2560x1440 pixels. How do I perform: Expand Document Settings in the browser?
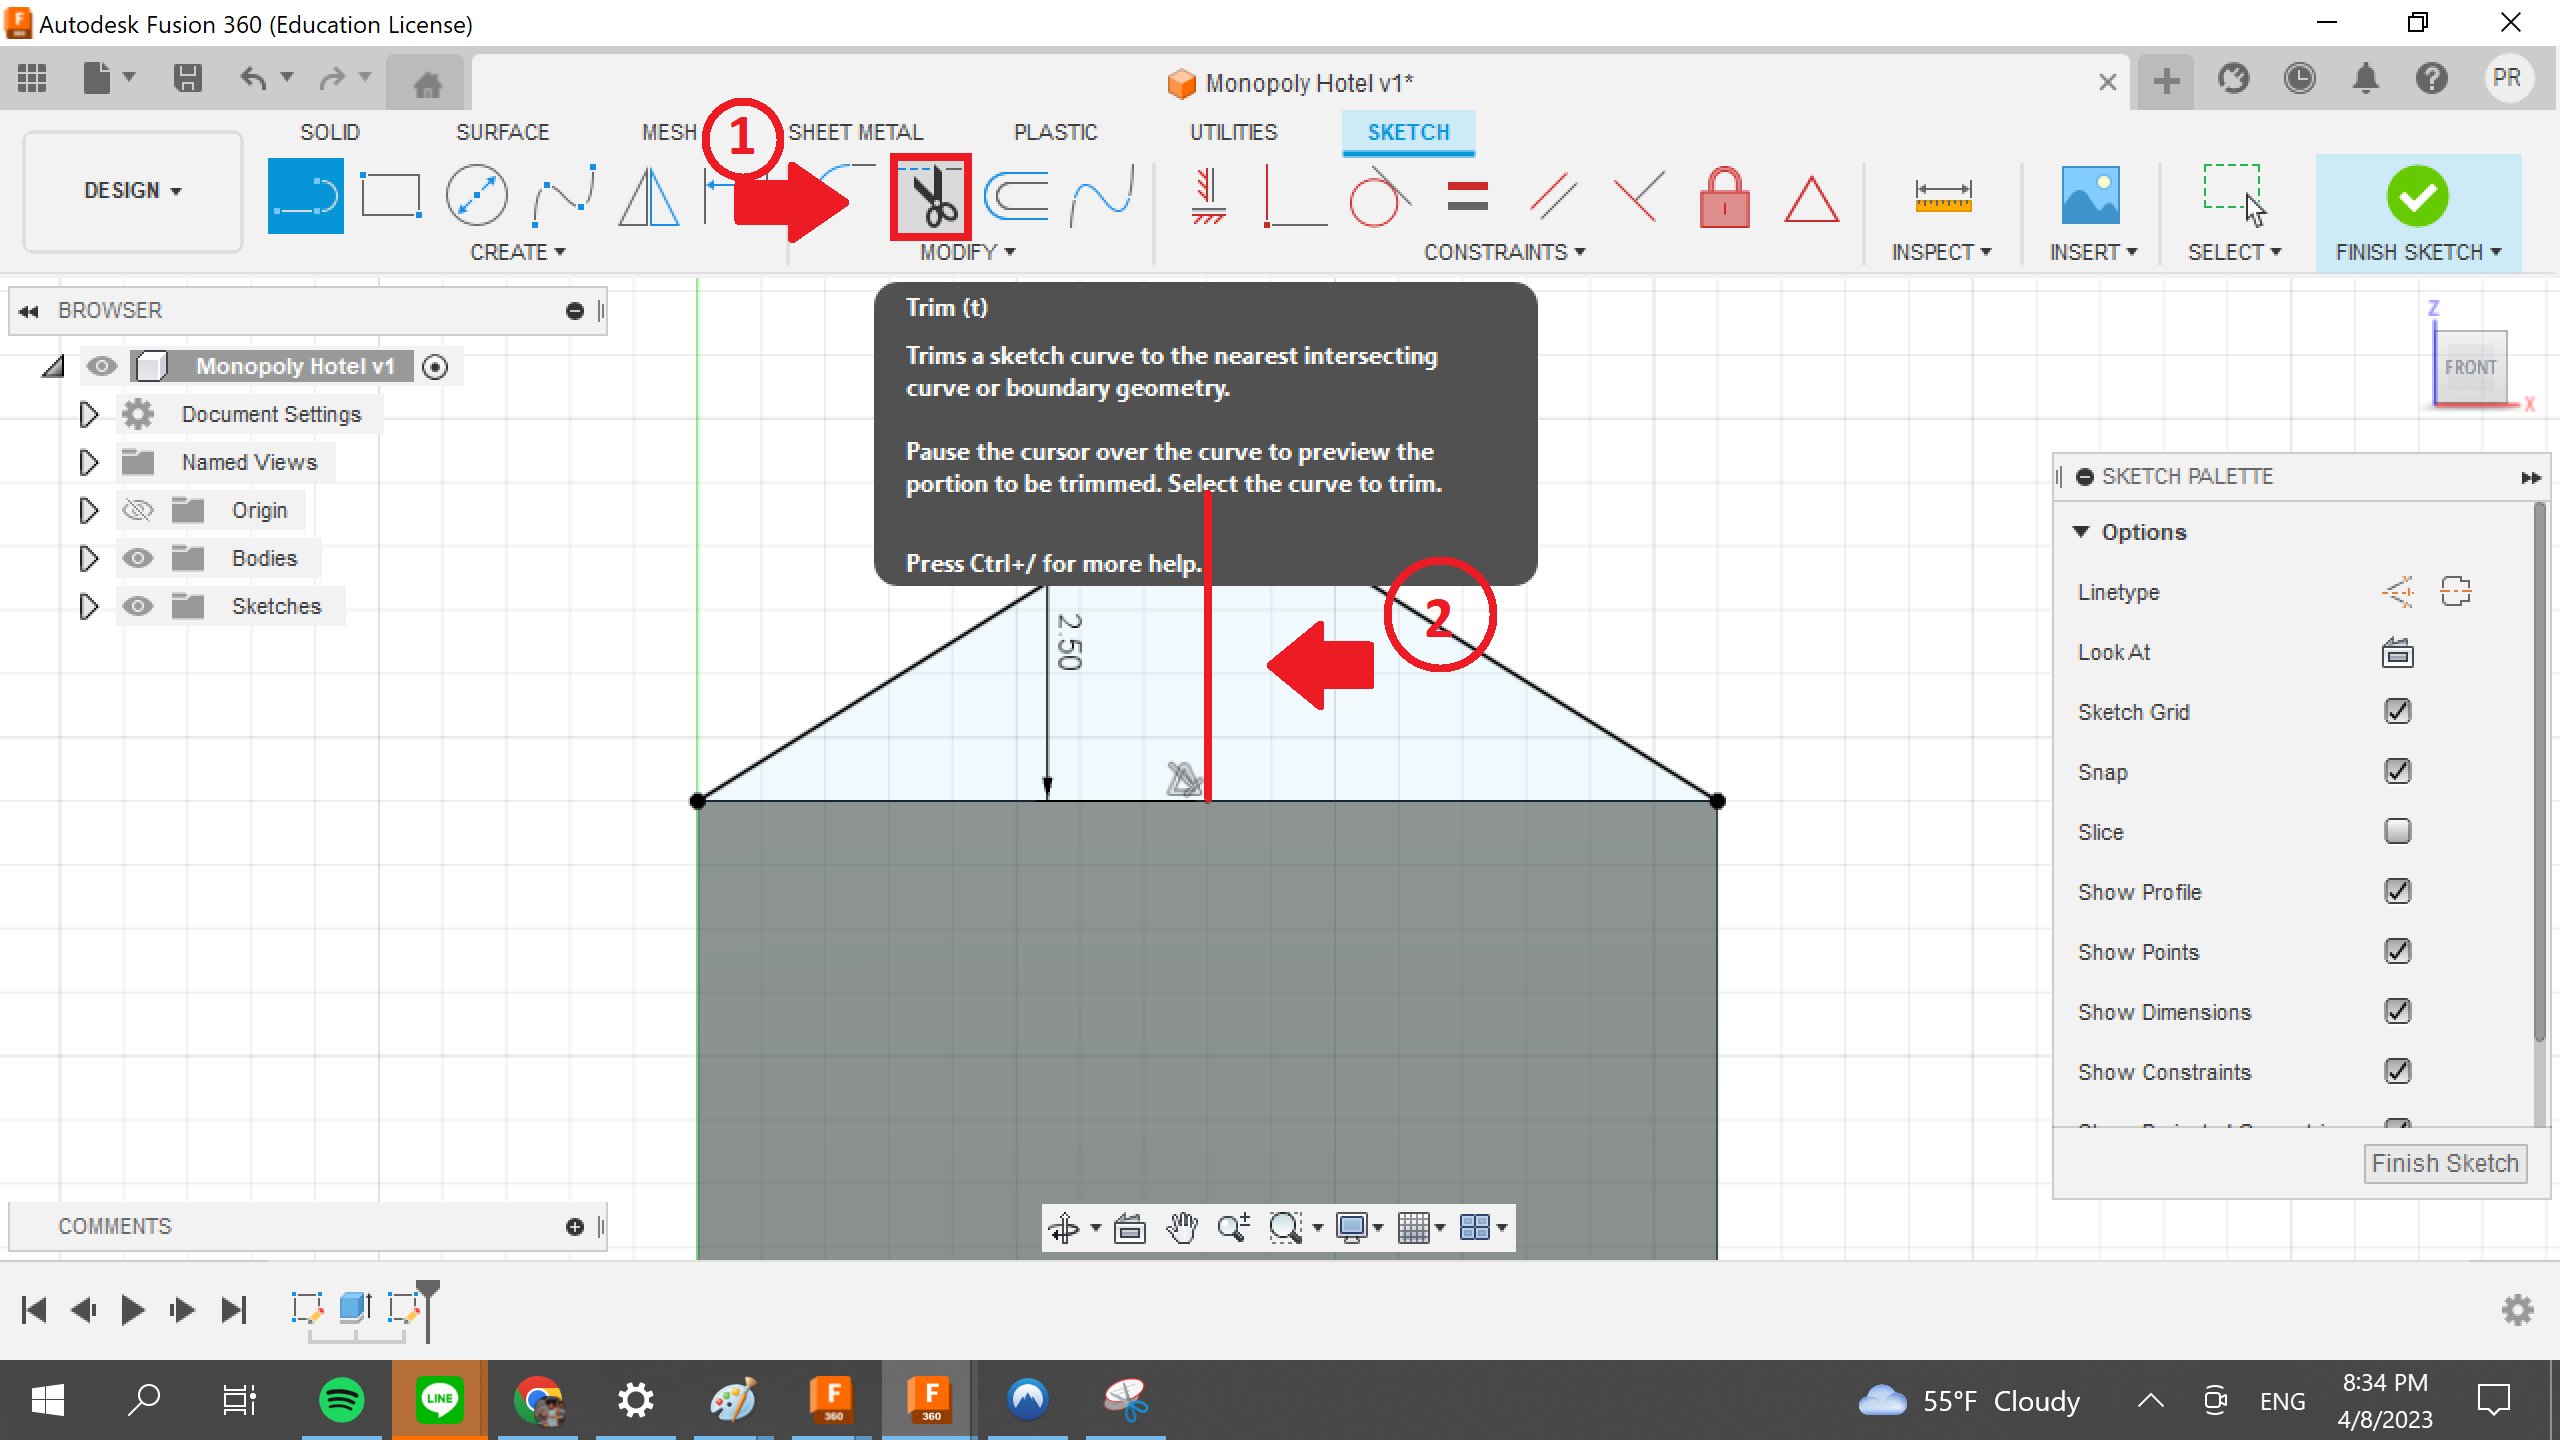point(88,413)
